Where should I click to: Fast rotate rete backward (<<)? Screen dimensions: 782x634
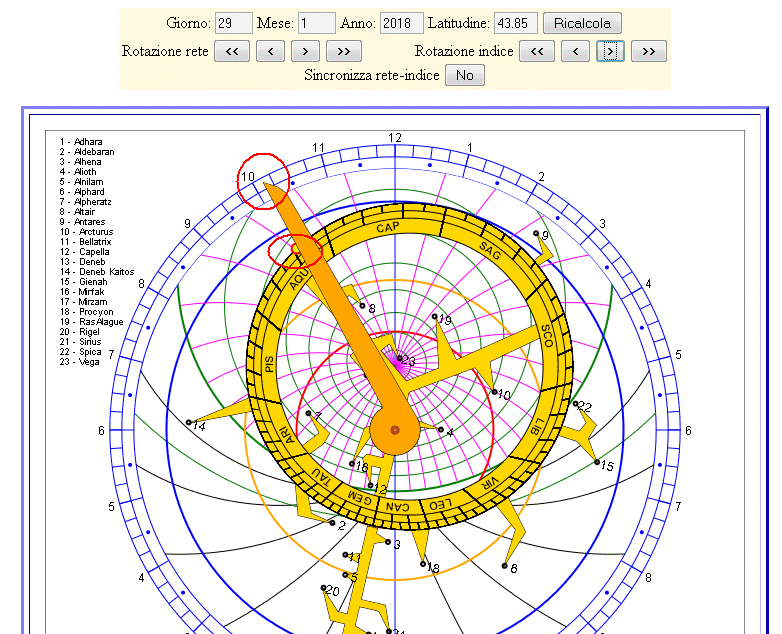(231, 51)
